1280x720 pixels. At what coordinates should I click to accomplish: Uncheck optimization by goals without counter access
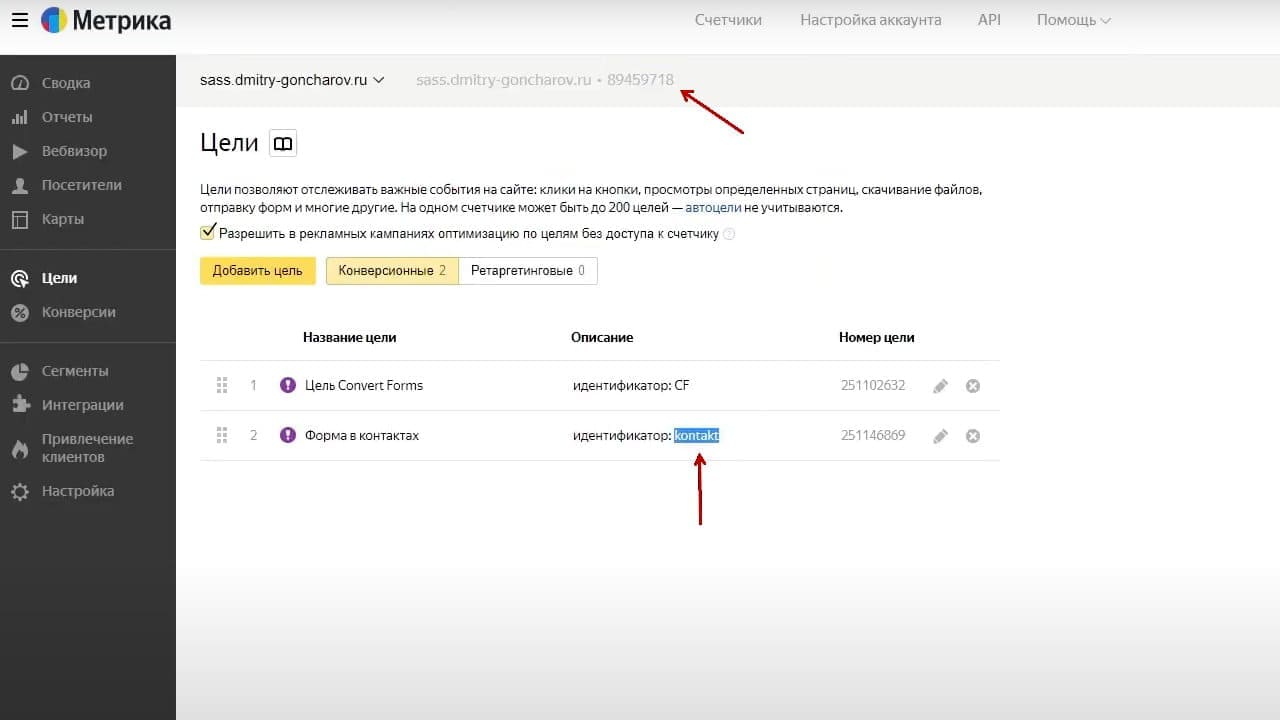tap(208, 233)
